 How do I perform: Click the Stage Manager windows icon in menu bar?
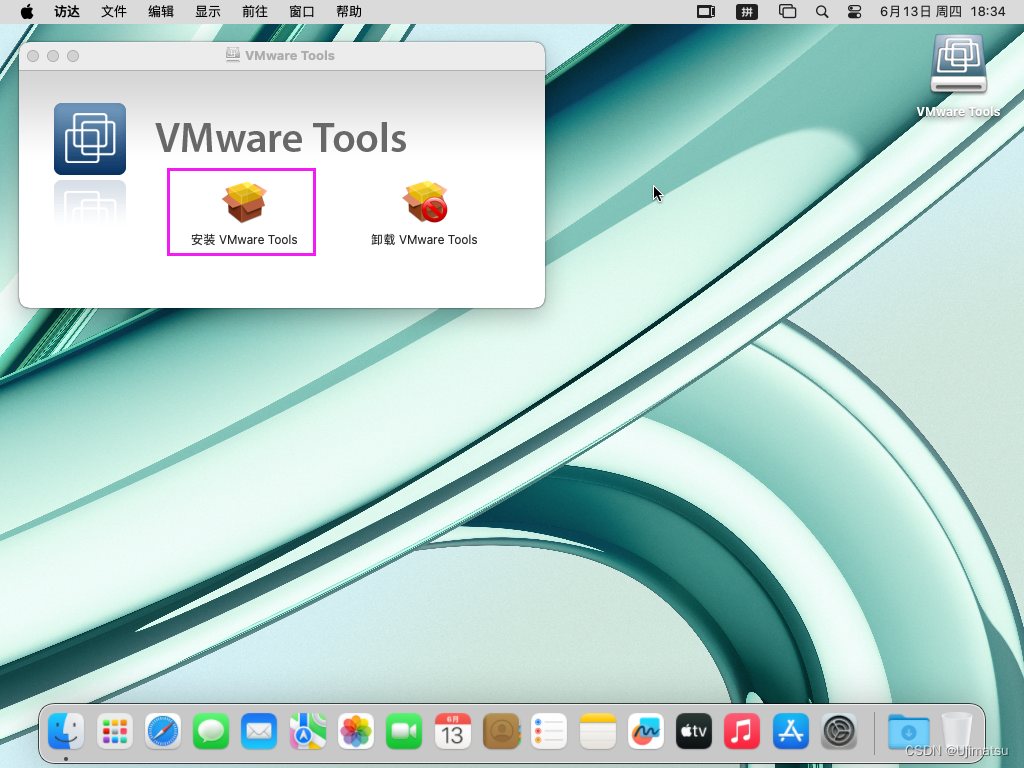[x=788, y=12]
